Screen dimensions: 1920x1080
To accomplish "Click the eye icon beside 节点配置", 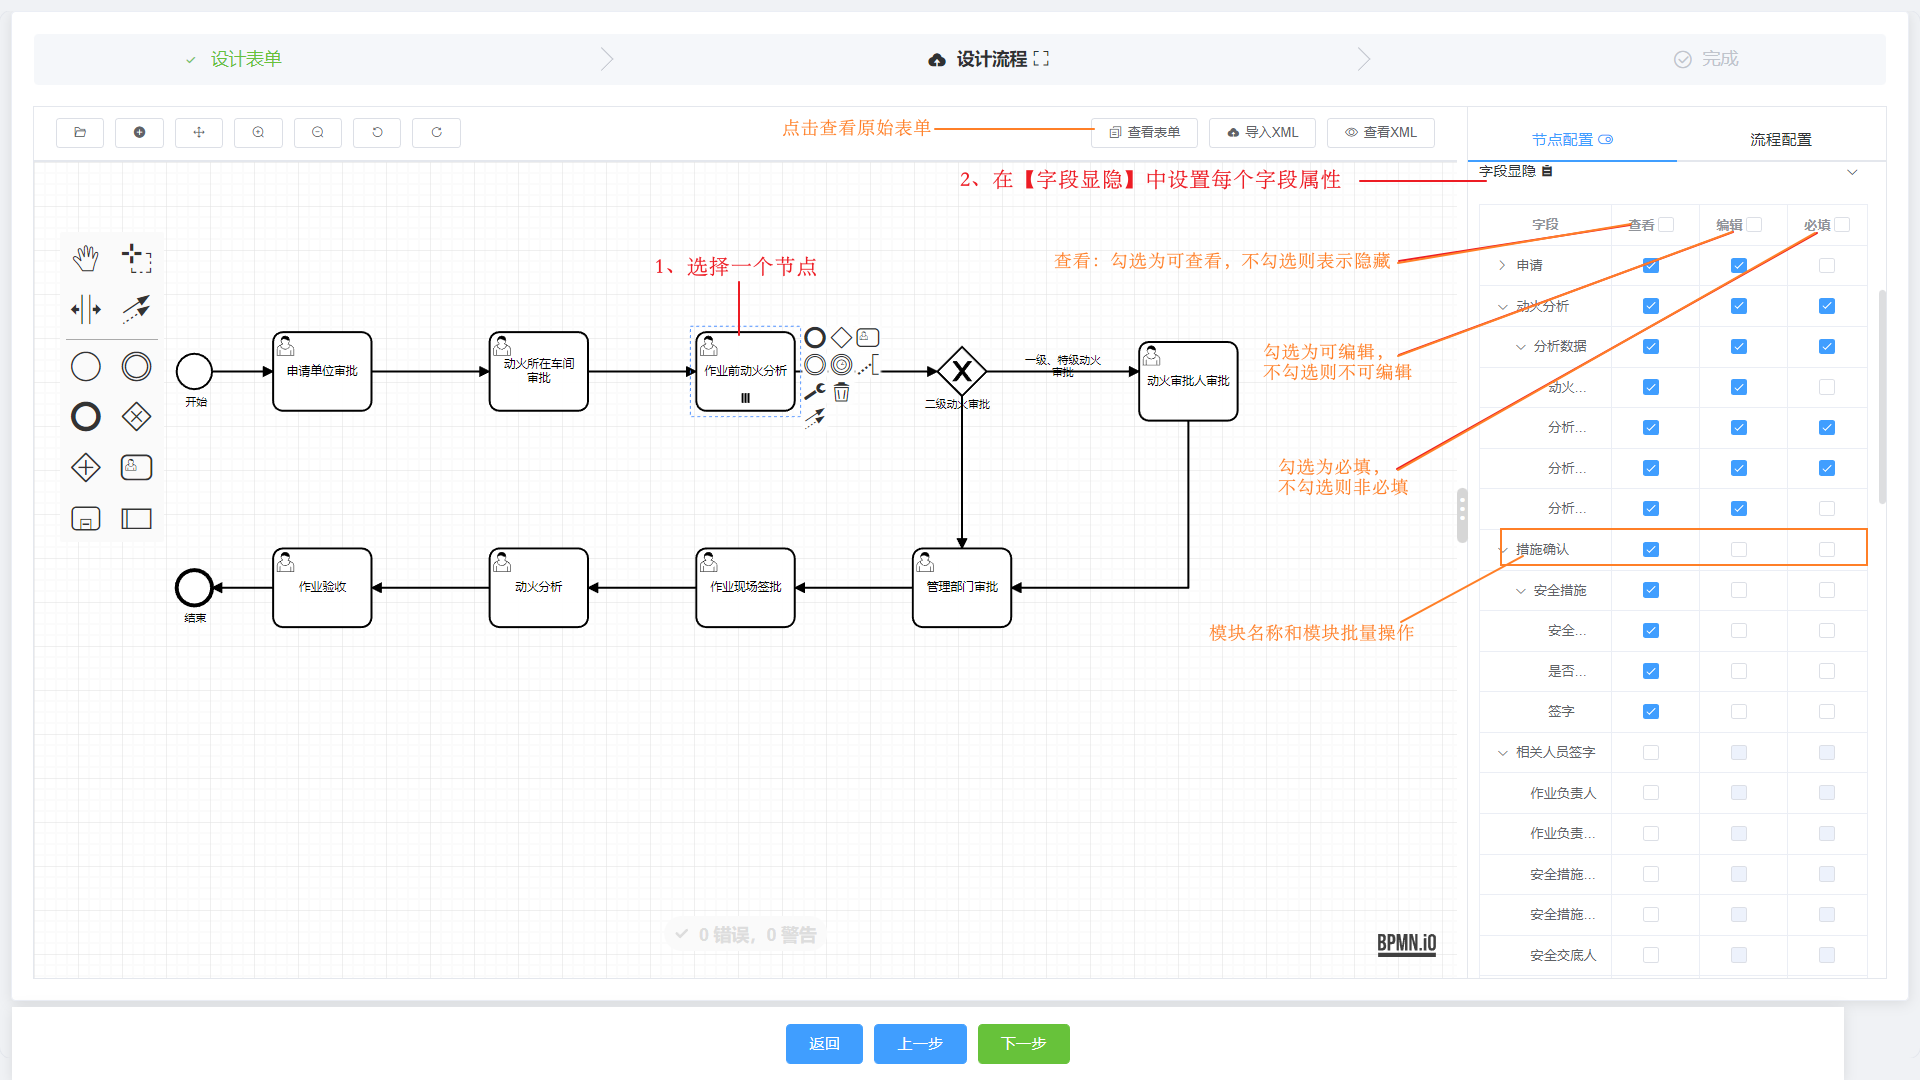I will pyautogui.click(x=1606, y=140).
